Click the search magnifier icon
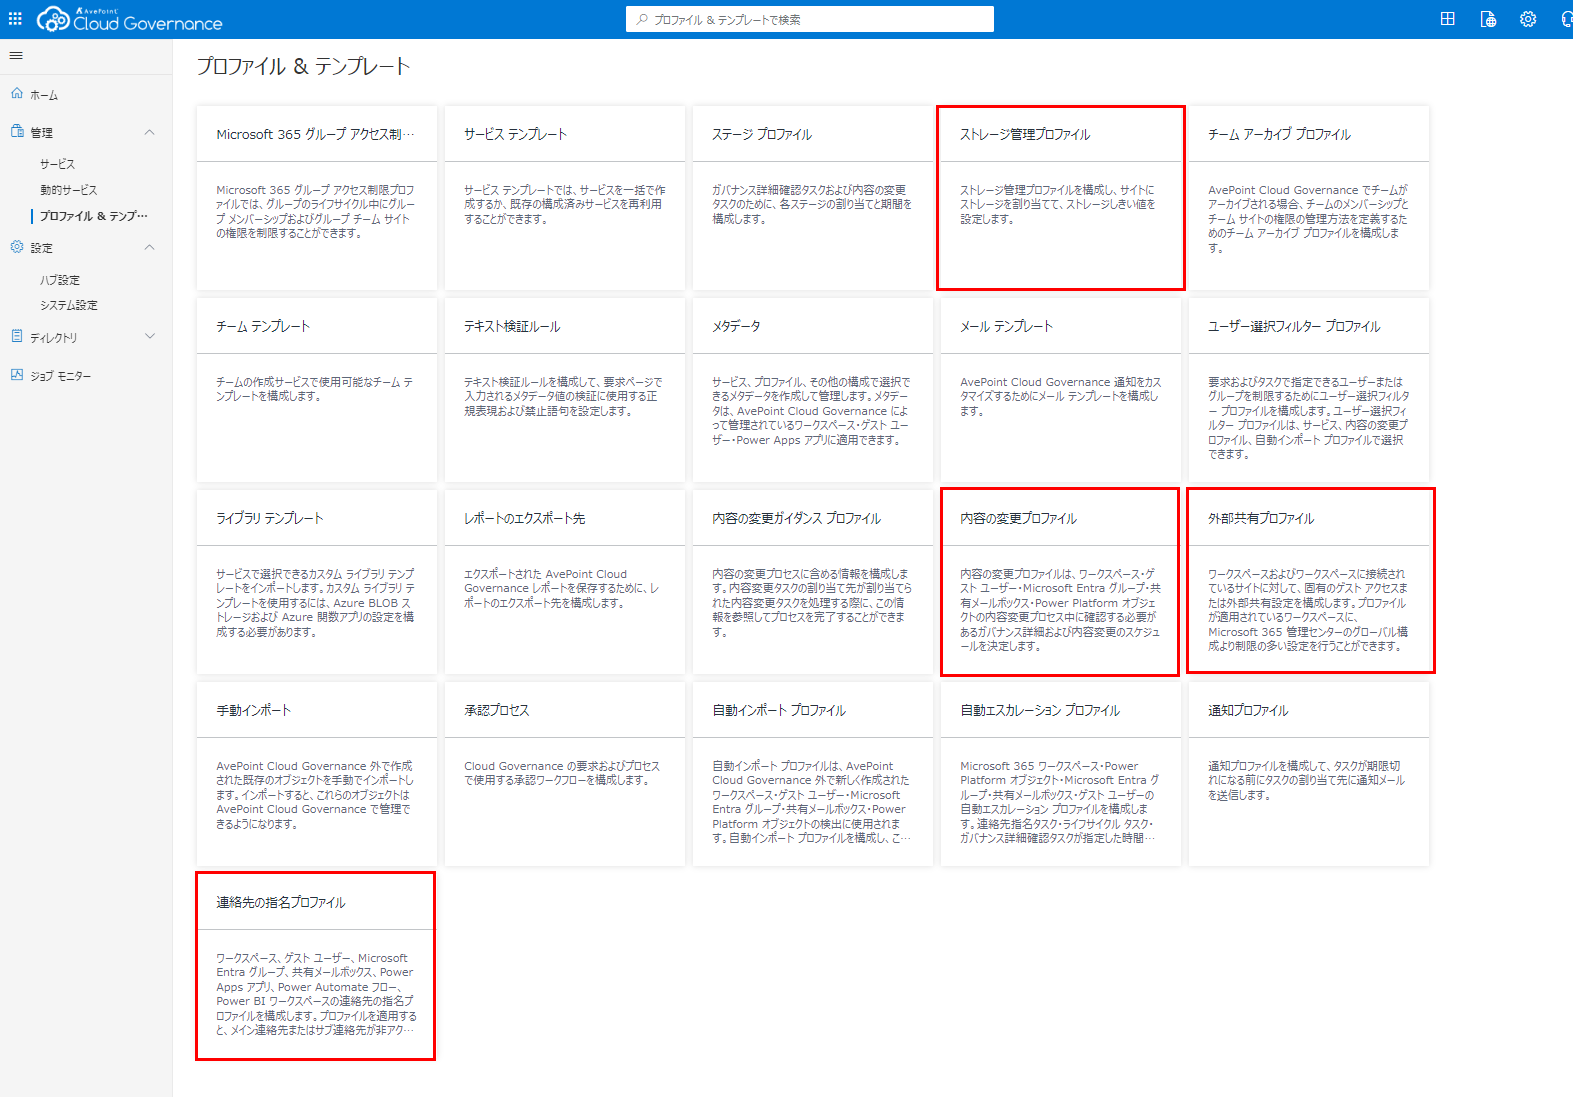This screenshot has width=1573, height=1097. coord(642,19)
